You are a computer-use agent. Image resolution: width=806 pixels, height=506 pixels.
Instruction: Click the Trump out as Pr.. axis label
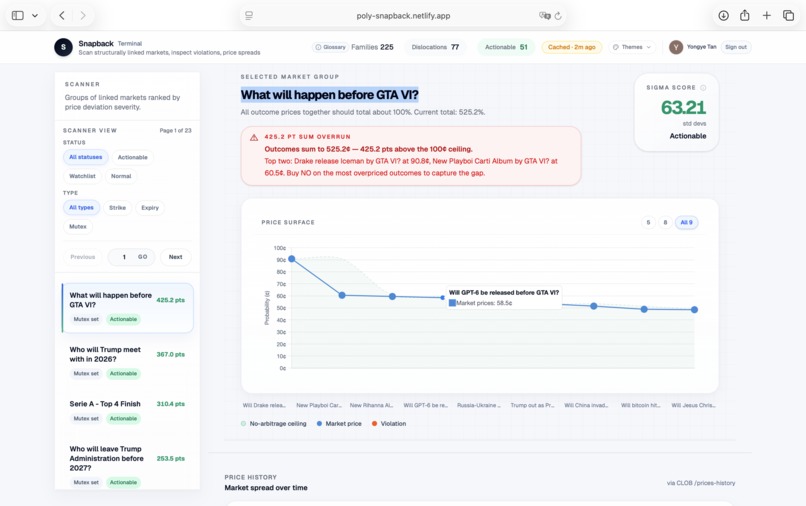[532, 405]
